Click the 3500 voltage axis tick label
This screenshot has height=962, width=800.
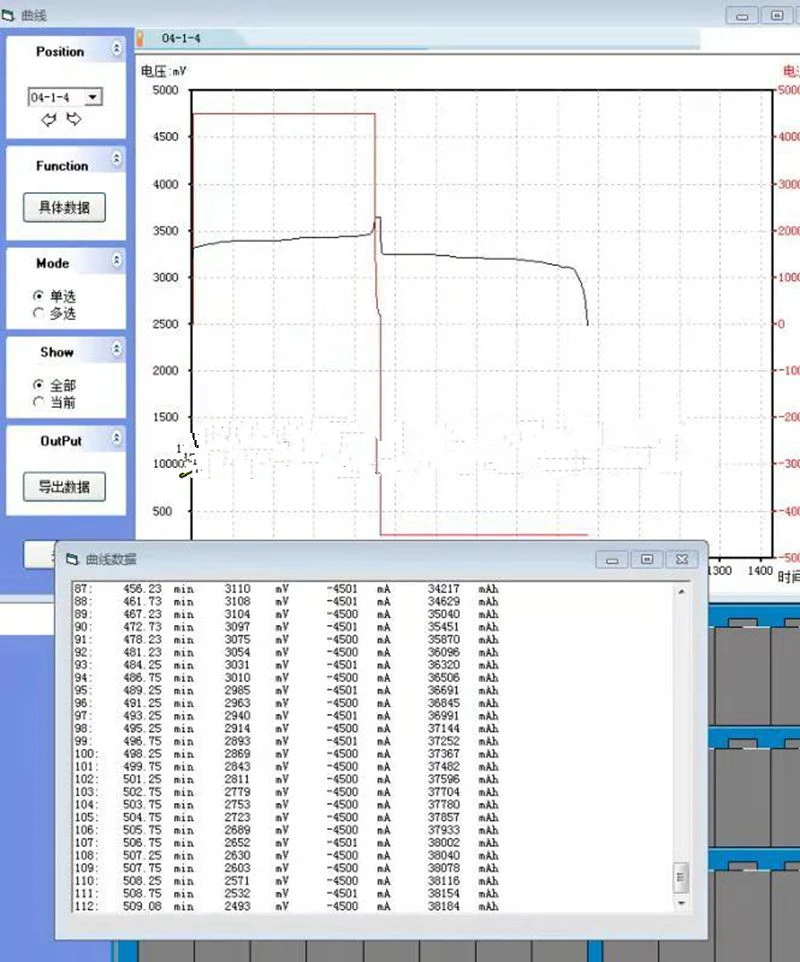coord(165,231)
